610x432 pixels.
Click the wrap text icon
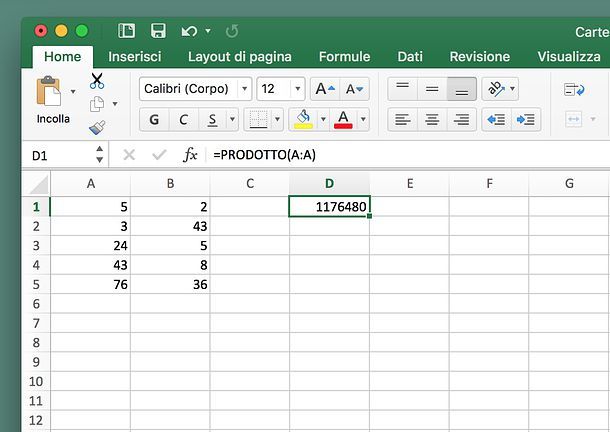click(x=574, y=90)
